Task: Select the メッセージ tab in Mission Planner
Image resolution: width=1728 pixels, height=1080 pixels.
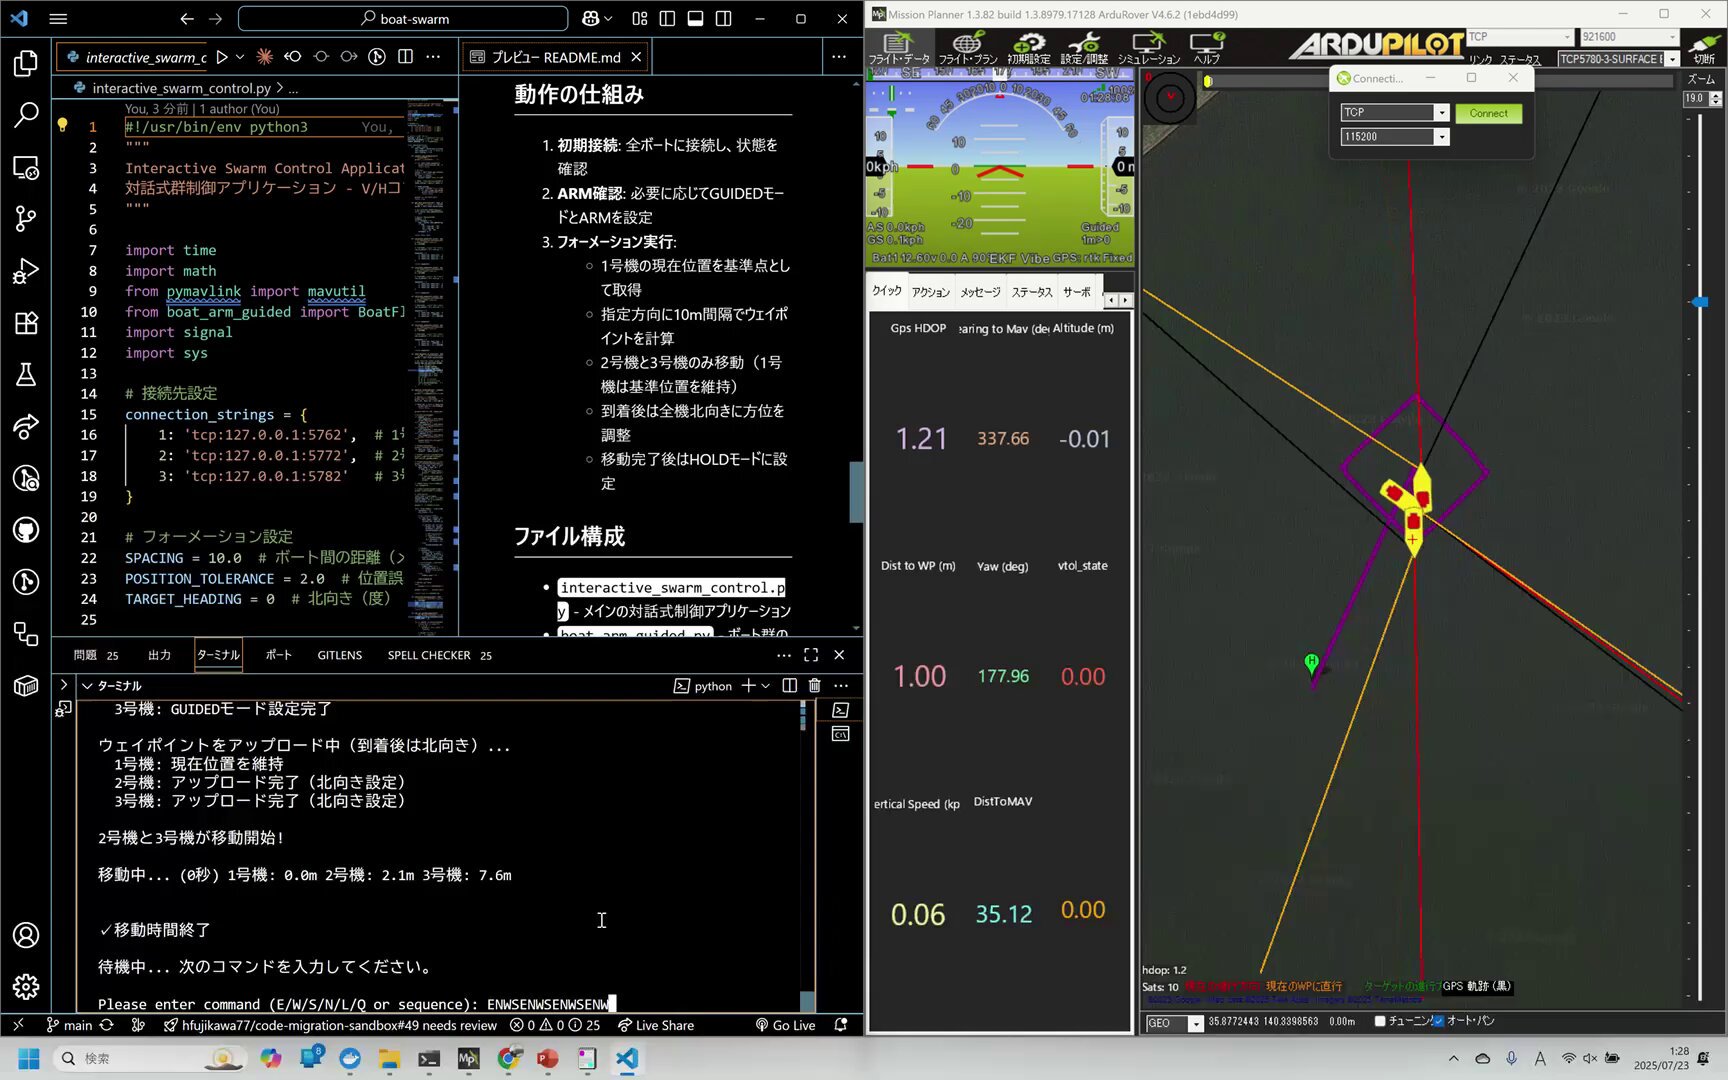Action: click(x=980, y=292)
